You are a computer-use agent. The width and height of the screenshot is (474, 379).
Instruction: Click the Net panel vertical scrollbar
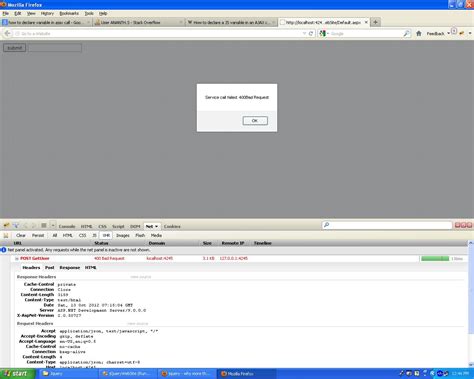[x=471, y=303]
